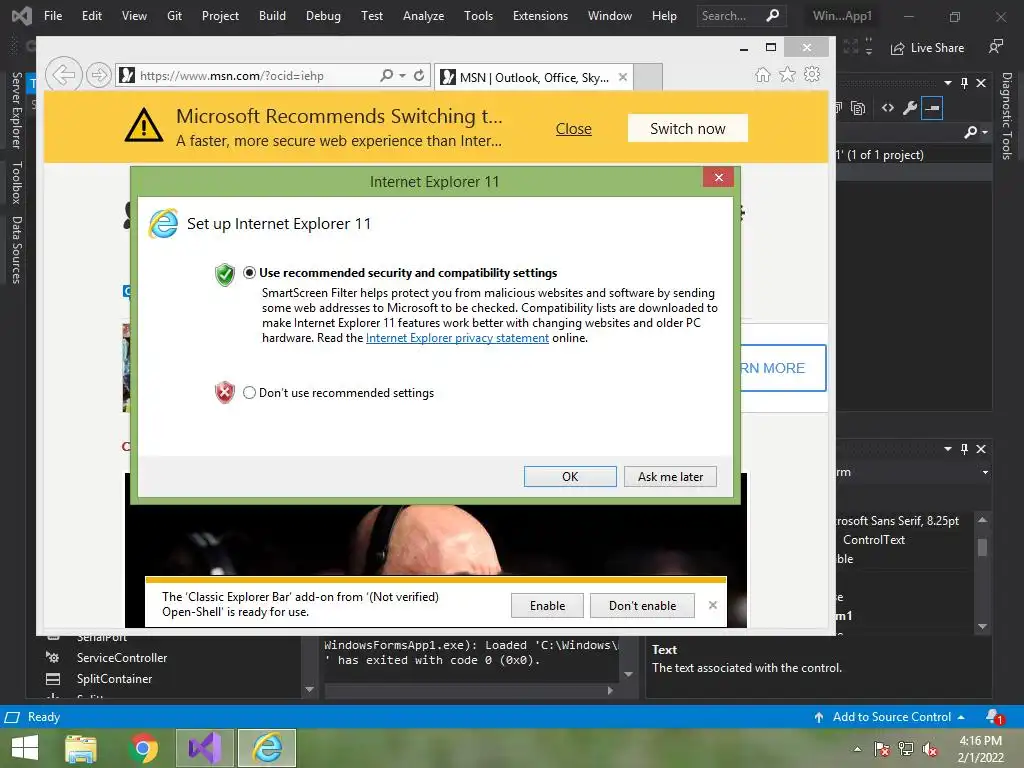Screen dimensions: 1024x768
Task: Select Don't use recommended settings radio
Action: 249,392
